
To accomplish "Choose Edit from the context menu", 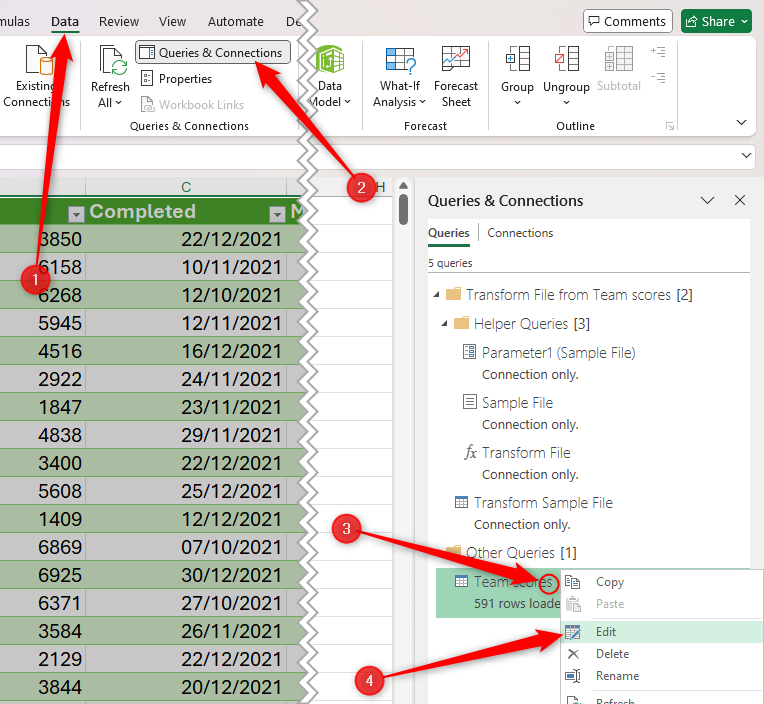I will pos(605,632).
